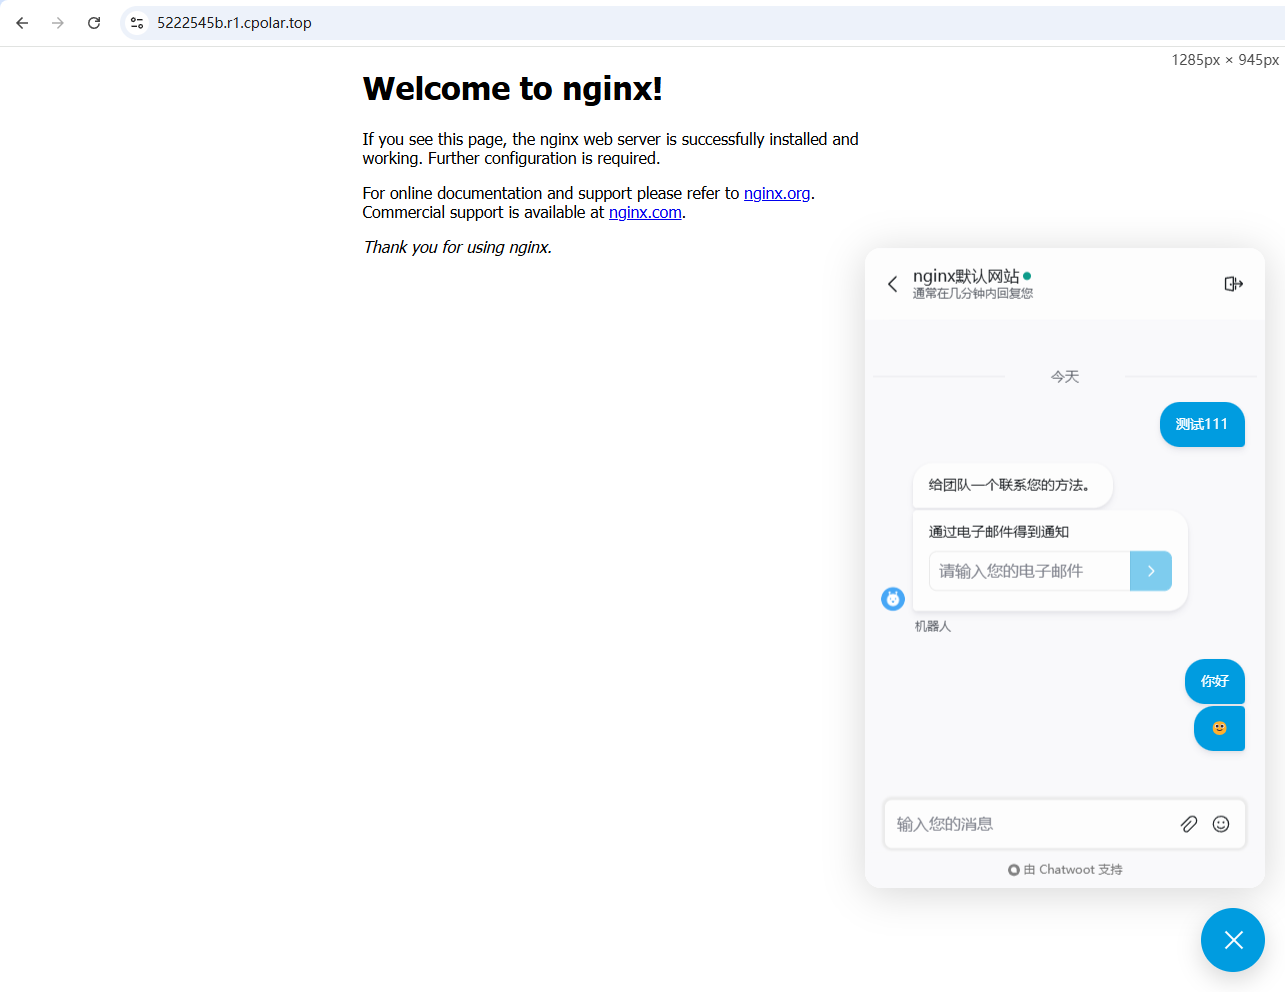Click the browser forward arrow
Image resolution: width=1285 pixels, height=992 pixels.
tap(58, 23)
